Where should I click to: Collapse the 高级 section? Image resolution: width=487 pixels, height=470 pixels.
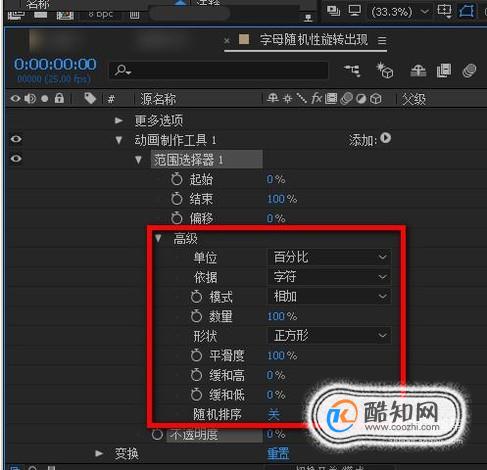(158, 238)
